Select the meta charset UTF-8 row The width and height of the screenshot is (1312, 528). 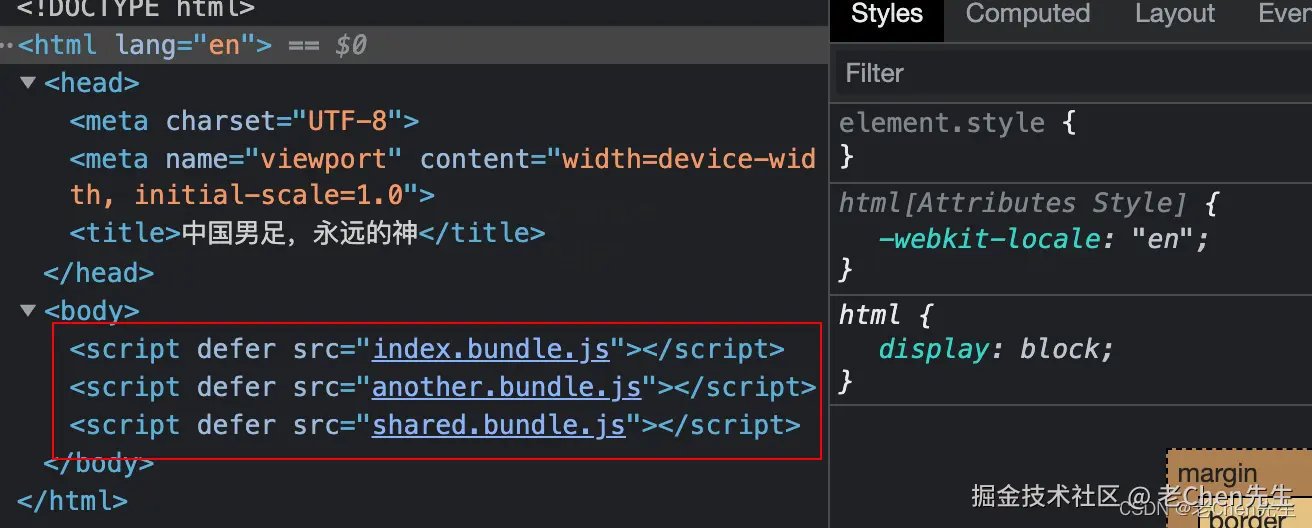pyautogui.click(x=244, y=121)
